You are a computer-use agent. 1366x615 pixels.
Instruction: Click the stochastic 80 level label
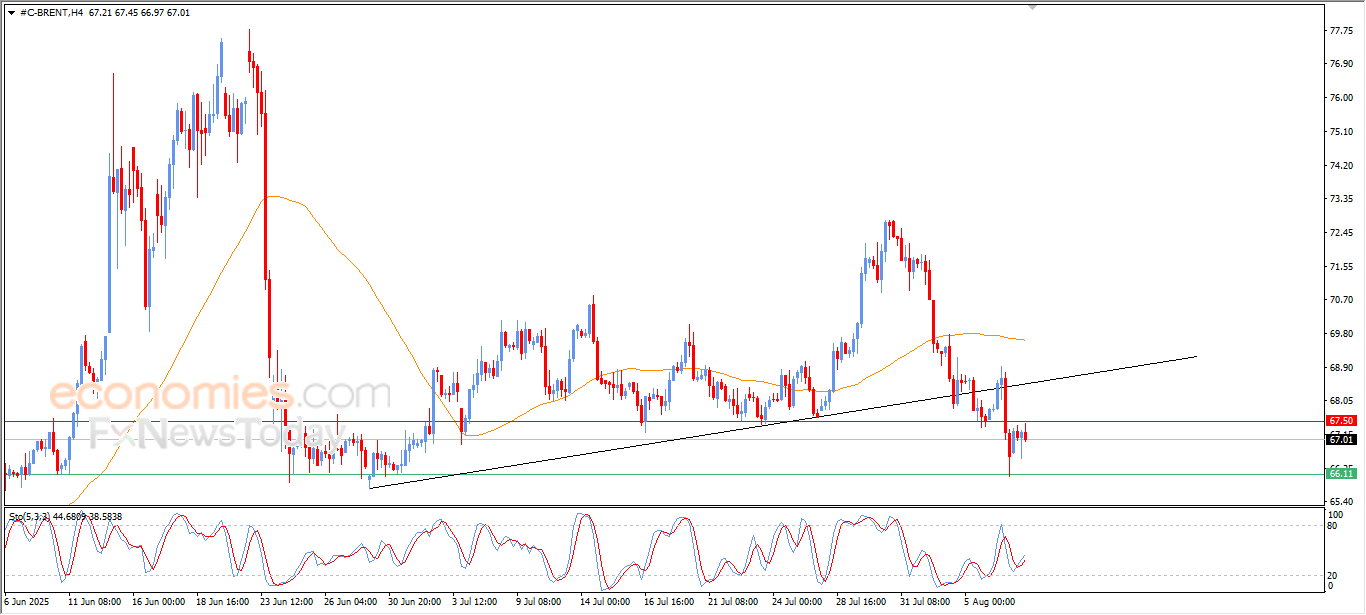pos(1334,525)
